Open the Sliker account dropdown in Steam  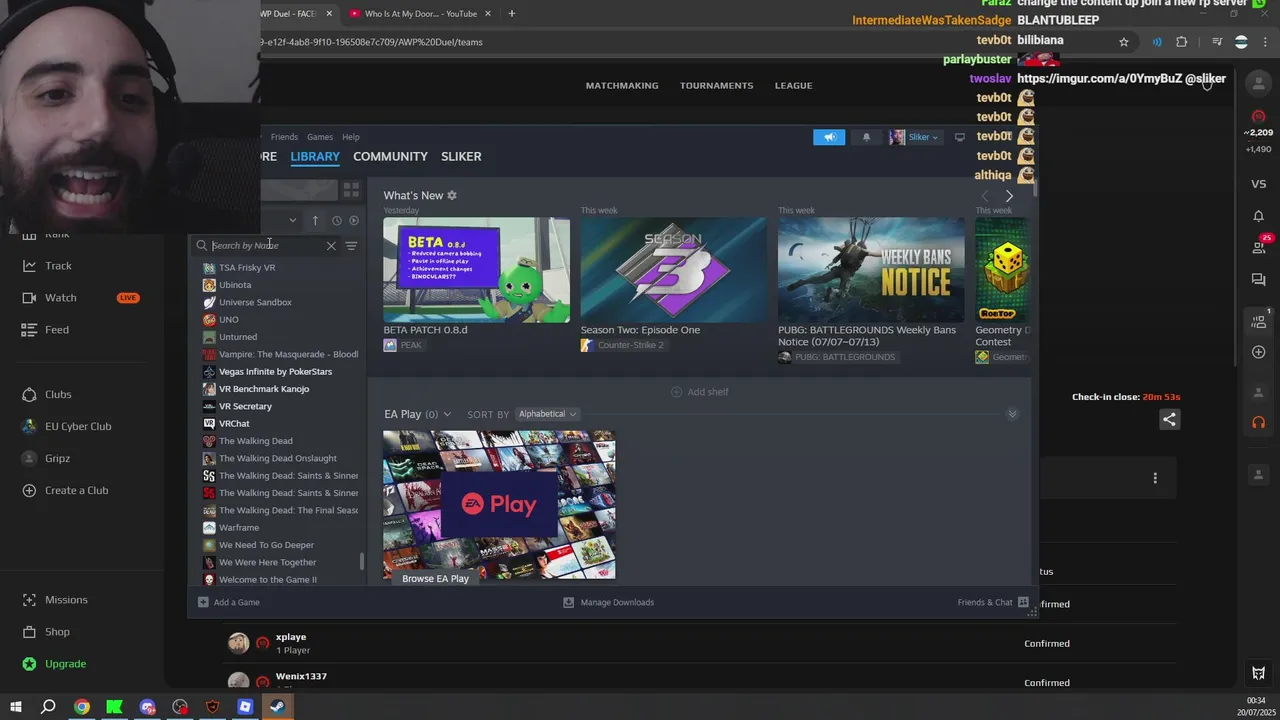(915, 137)
